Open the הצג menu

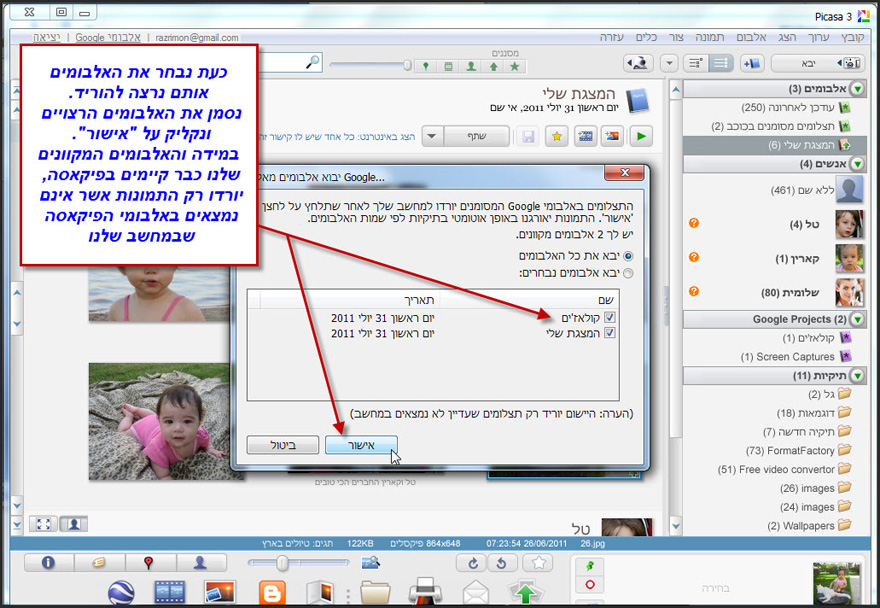787,37
